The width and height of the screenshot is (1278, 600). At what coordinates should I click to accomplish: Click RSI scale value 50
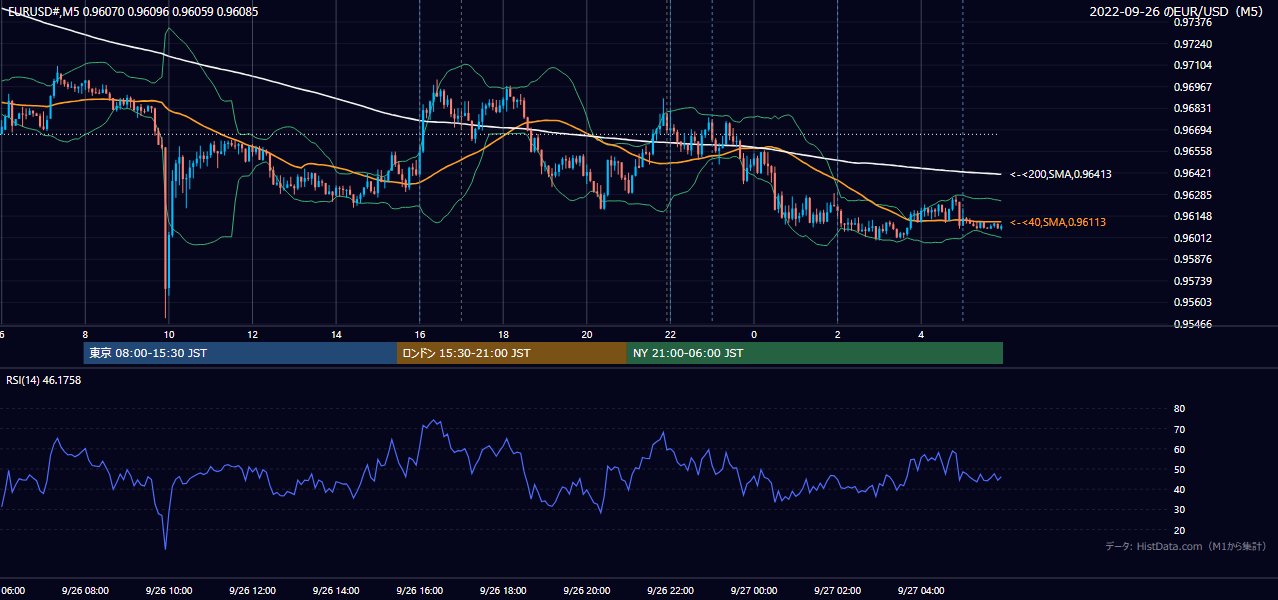point(1179,470)
